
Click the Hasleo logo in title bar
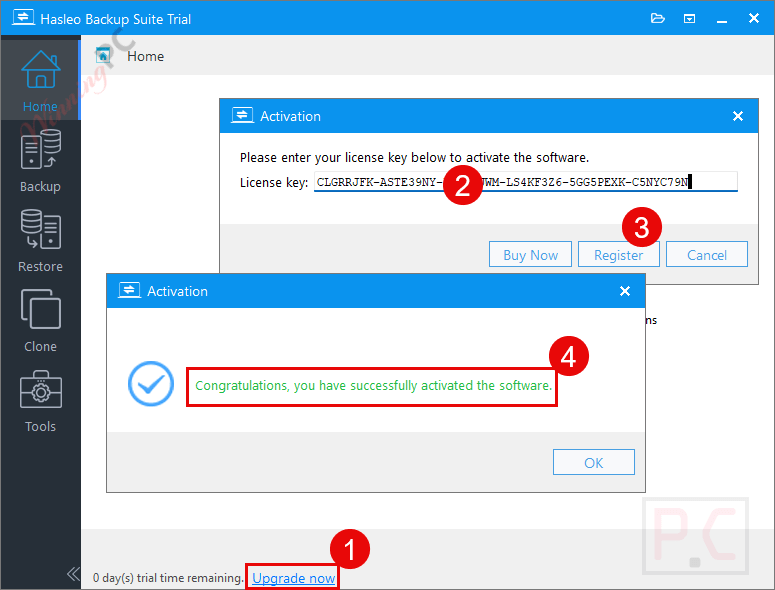click(x=23, y=18)
